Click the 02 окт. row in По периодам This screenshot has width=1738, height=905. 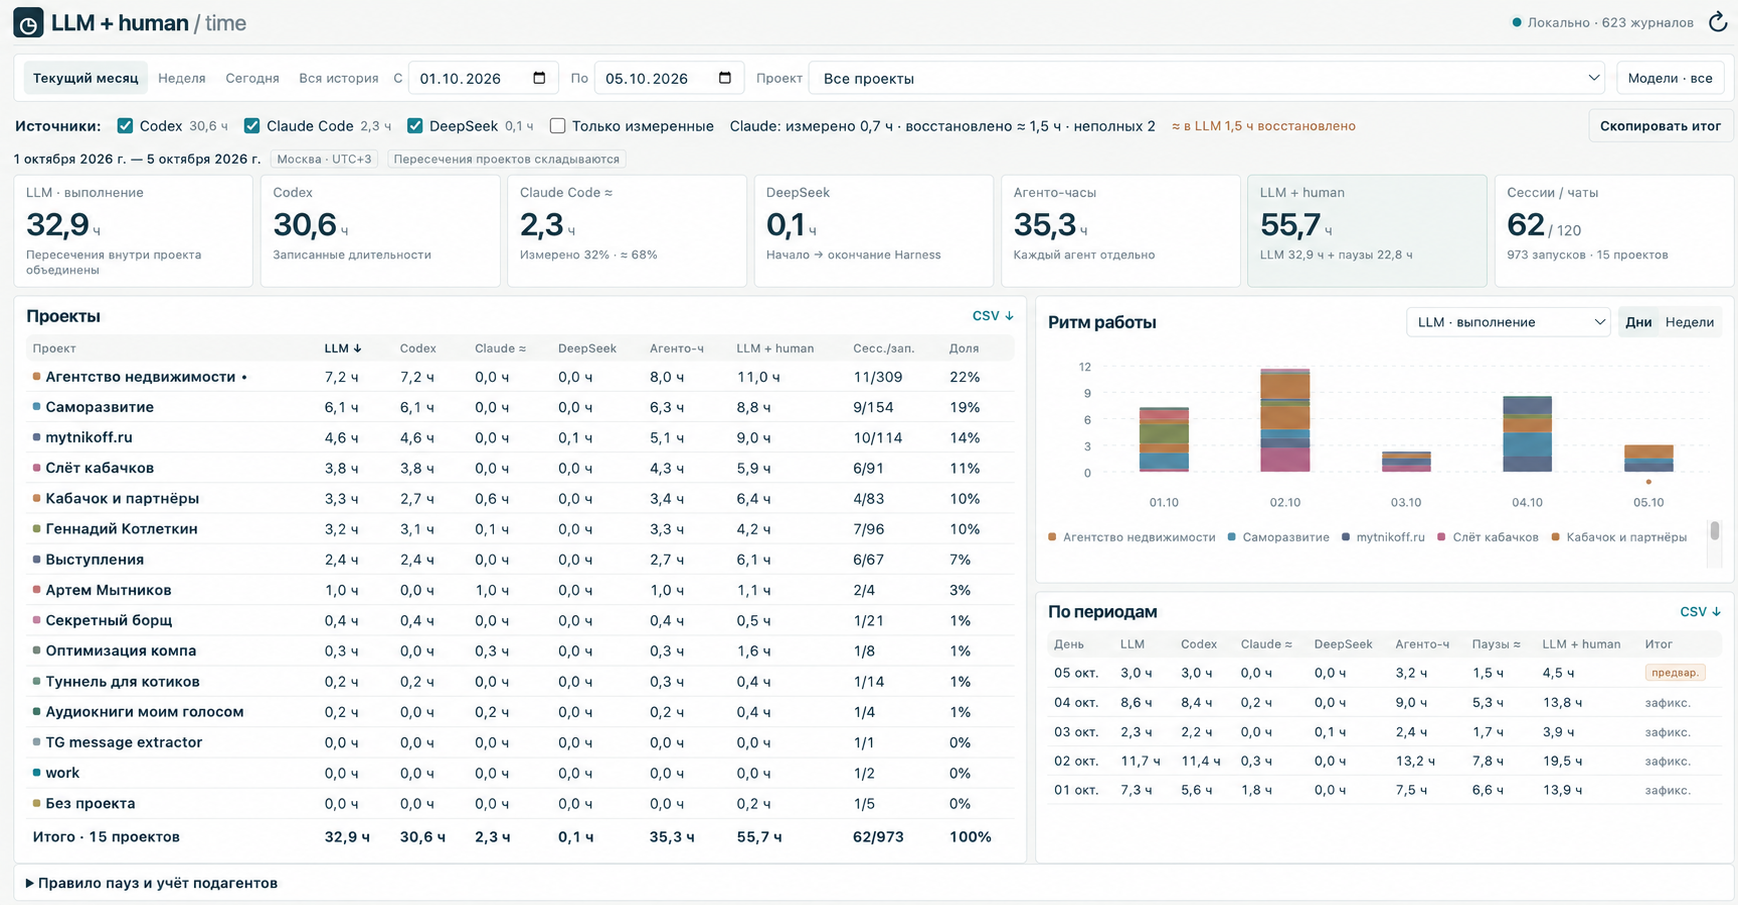click(1385, 761)
